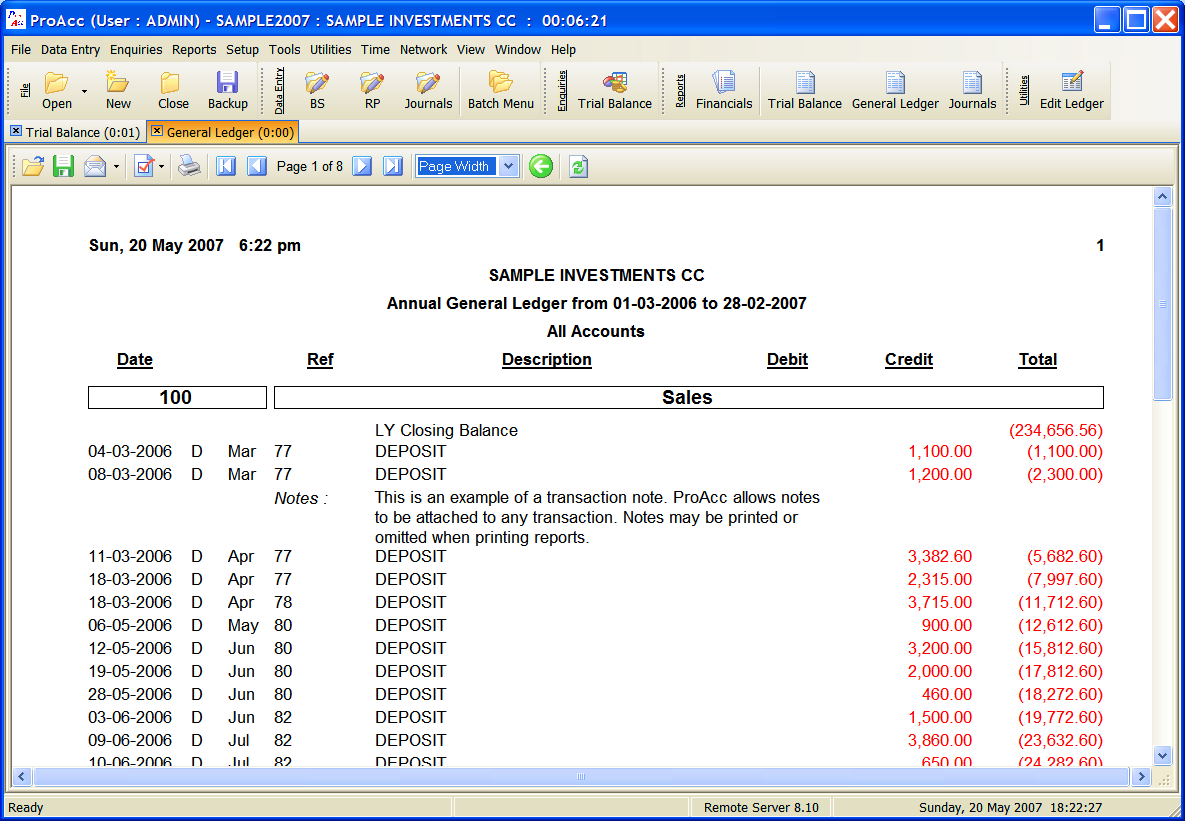Open Journals data entry icon
1185x821 pixels.
coord(428,90)
